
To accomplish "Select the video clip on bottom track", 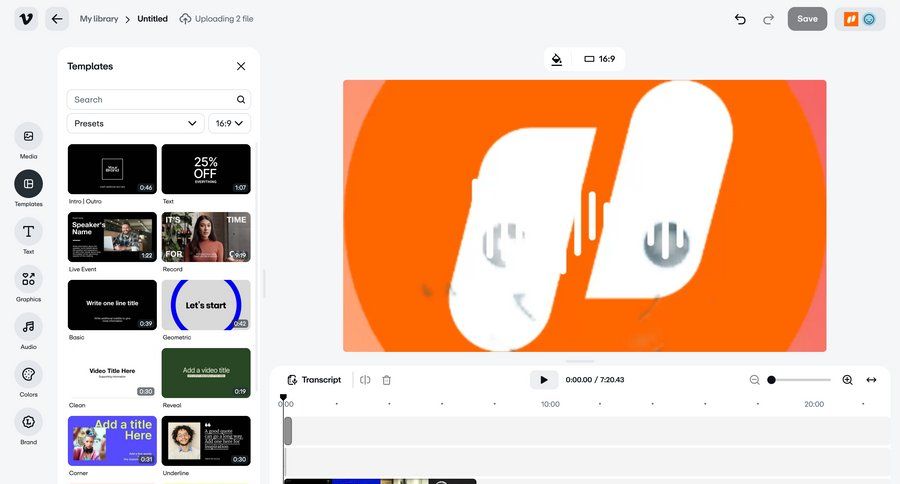I will tap(380, 481).
